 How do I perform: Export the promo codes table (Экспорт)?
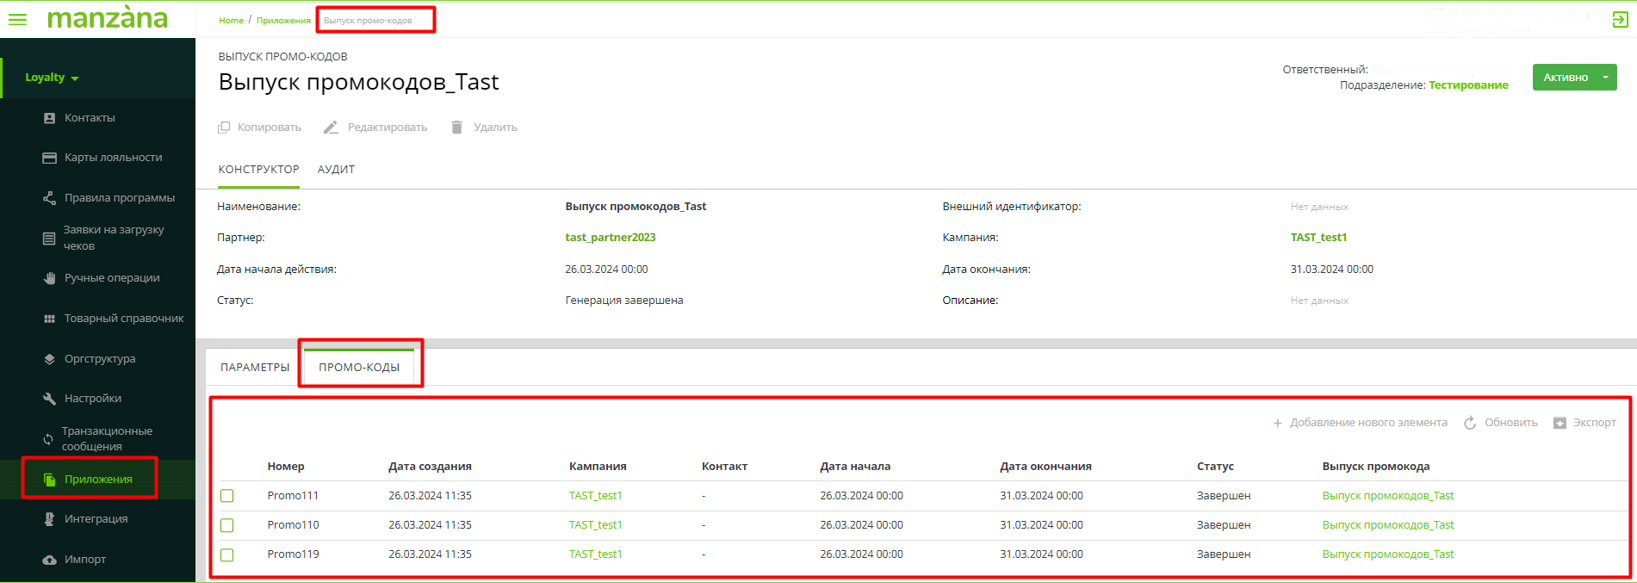click(x=1584, y=423)
